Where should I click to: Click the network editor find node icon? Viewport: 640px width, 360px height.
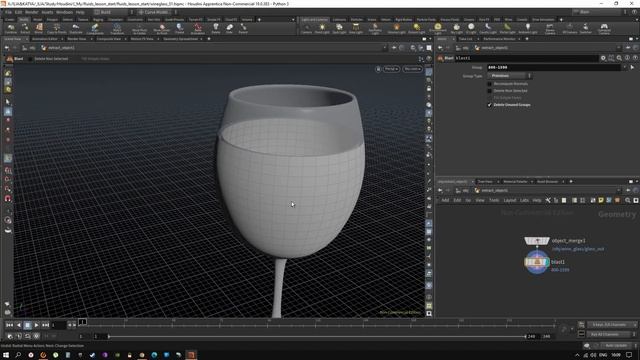(628, 200)
